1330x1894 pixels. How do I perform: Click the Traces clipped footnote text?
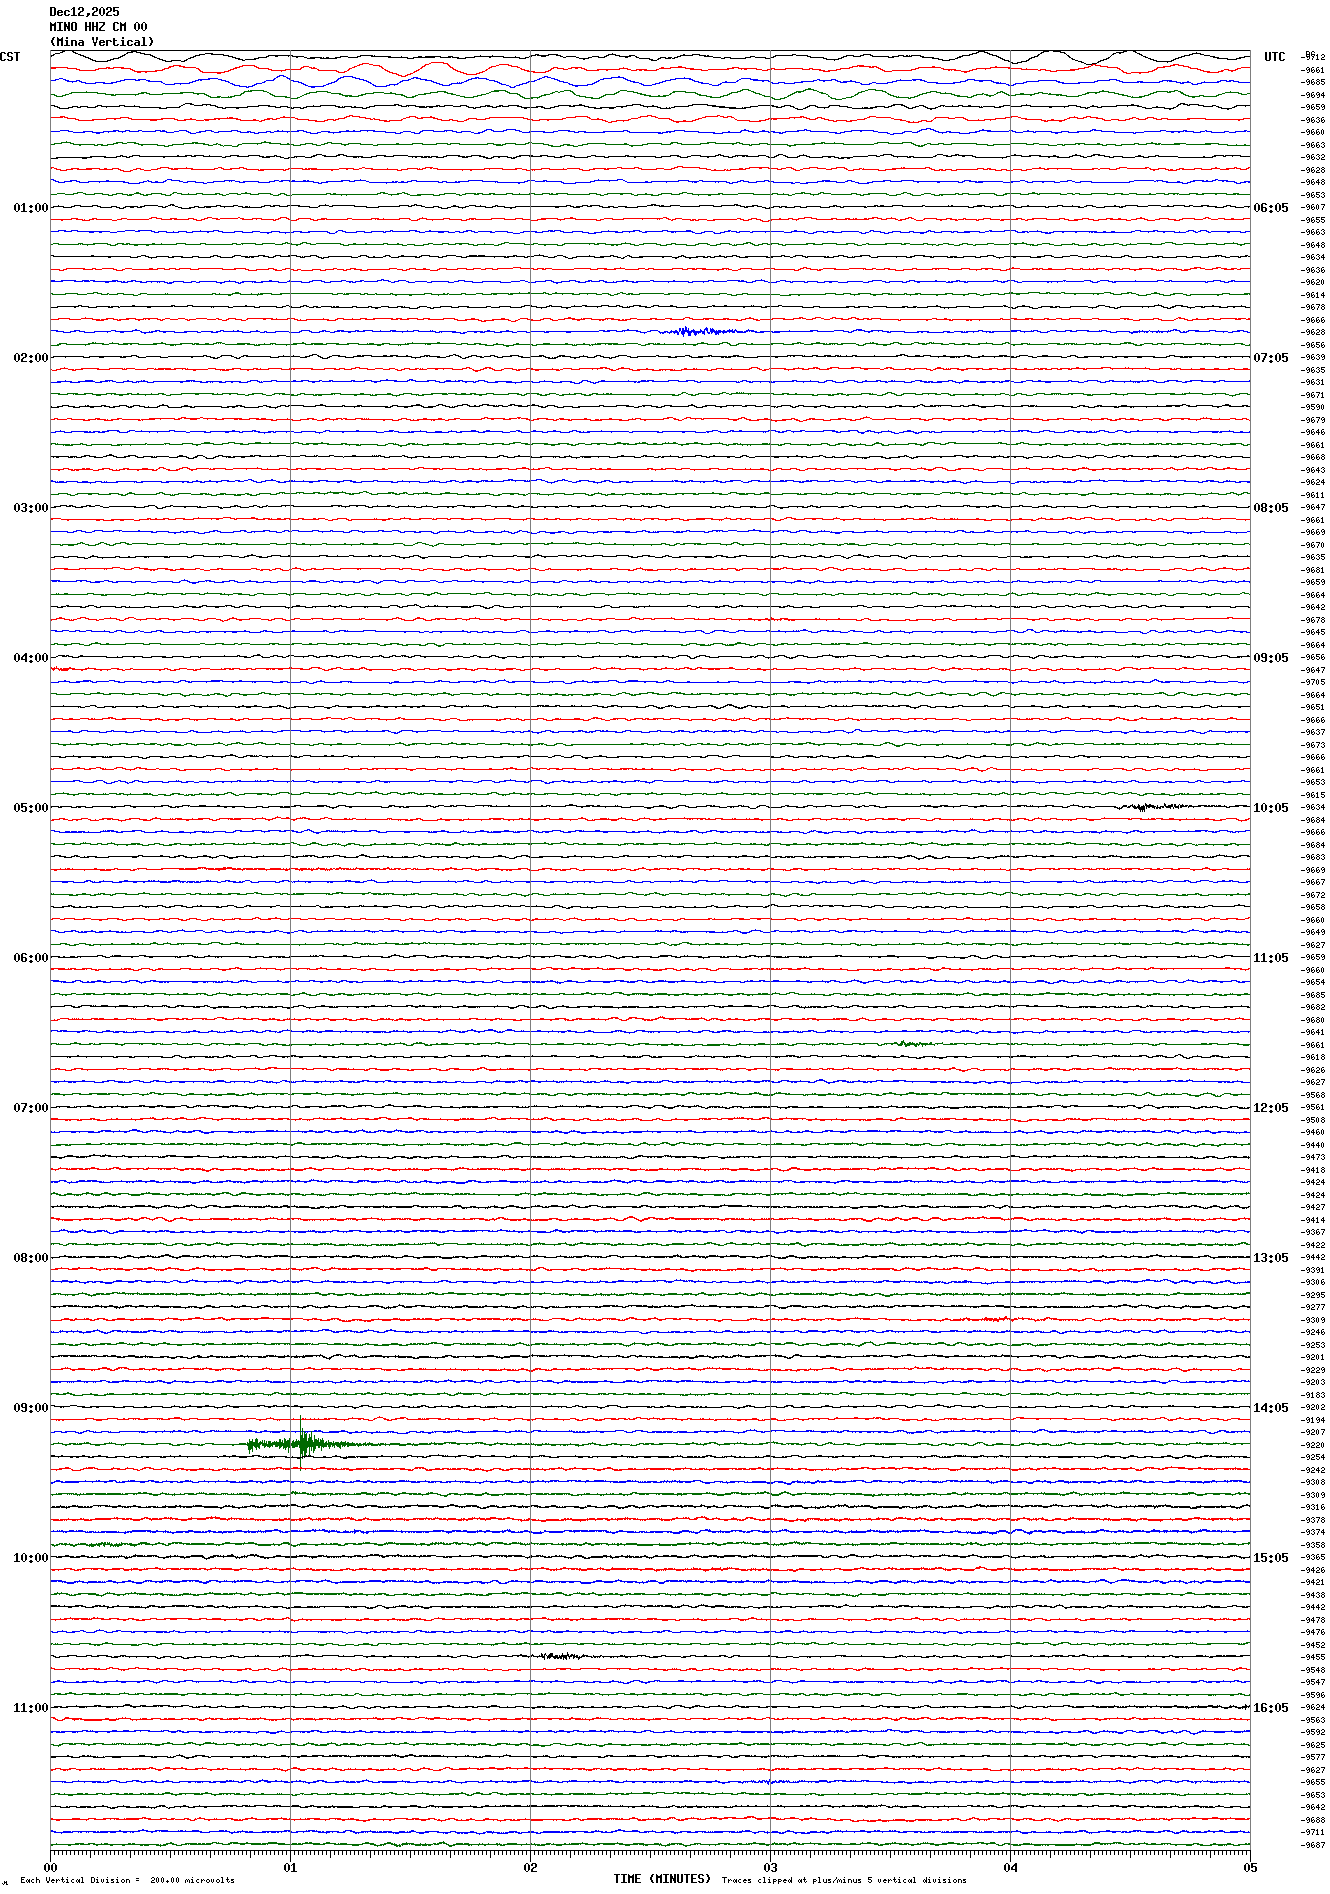(x=844, y=1880)
